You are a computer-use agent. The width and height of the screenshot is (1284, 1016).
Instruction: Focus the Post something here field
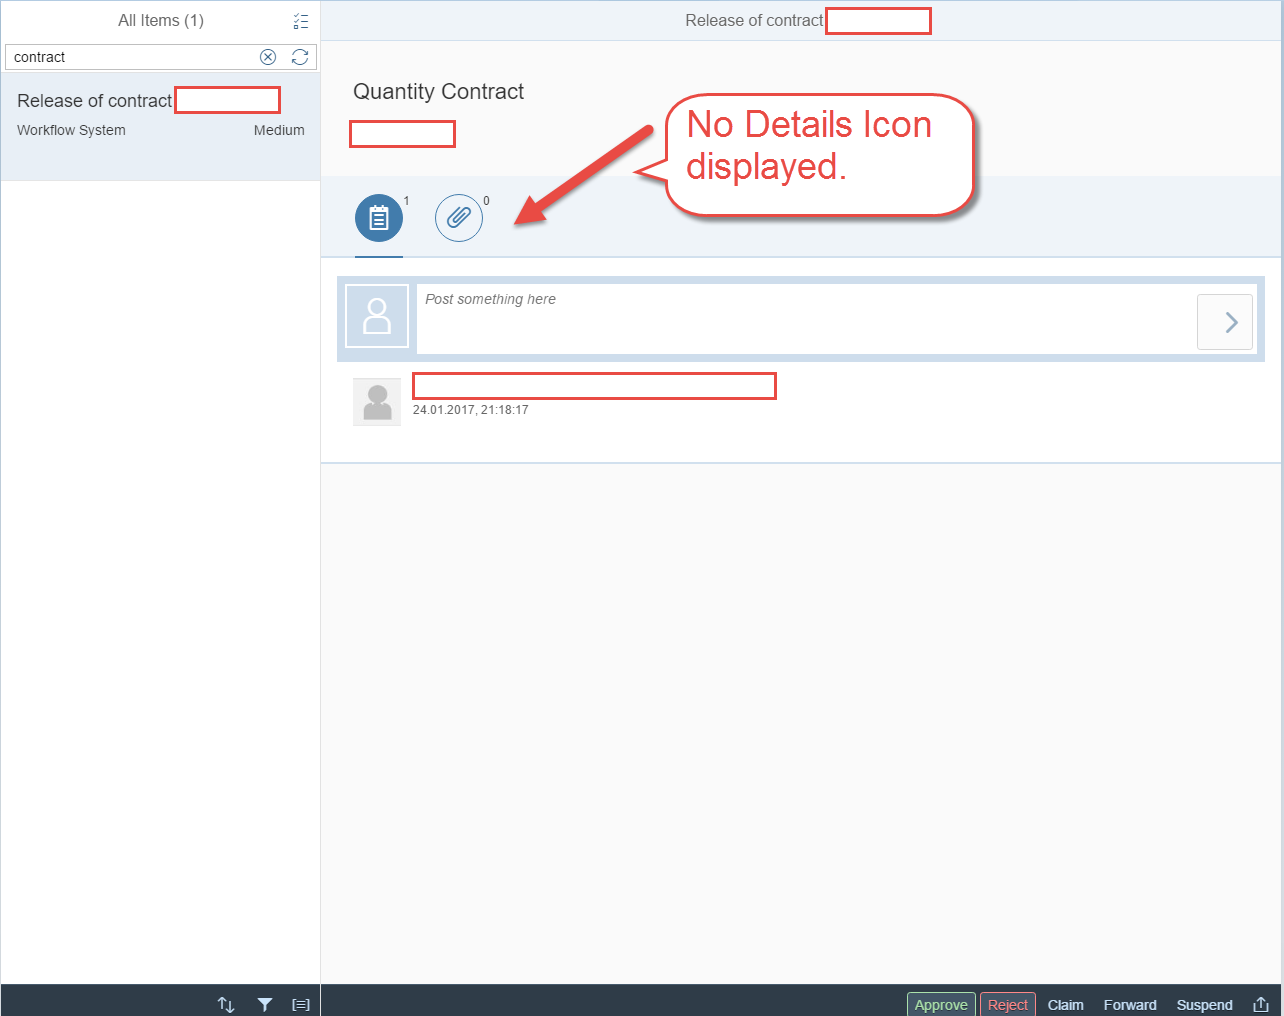[805, 319]
